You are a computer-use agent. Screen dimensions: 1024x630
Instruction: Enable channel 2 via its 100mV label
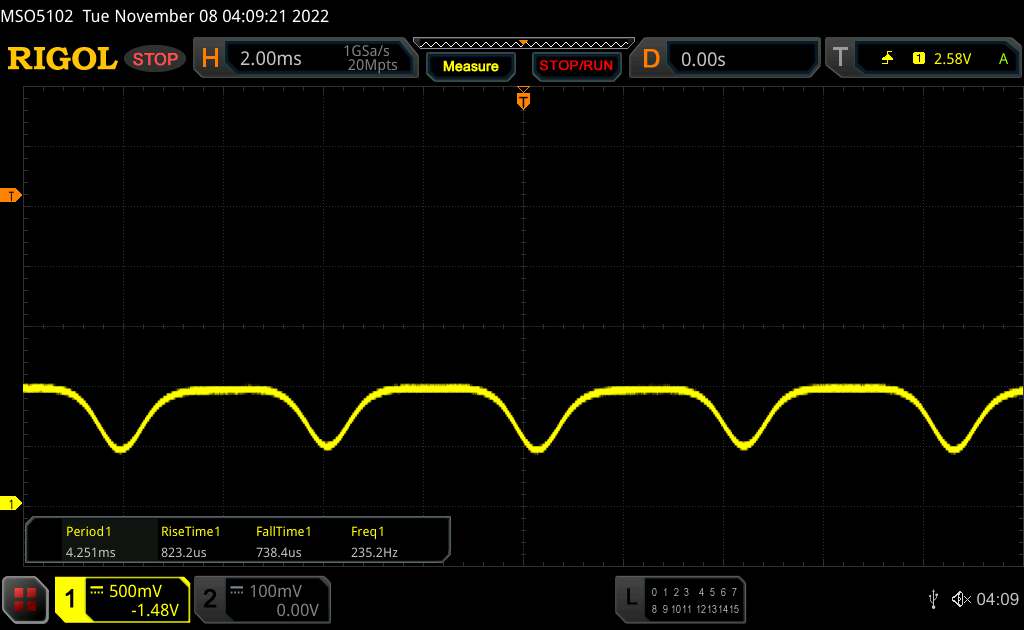click(273, 591)
